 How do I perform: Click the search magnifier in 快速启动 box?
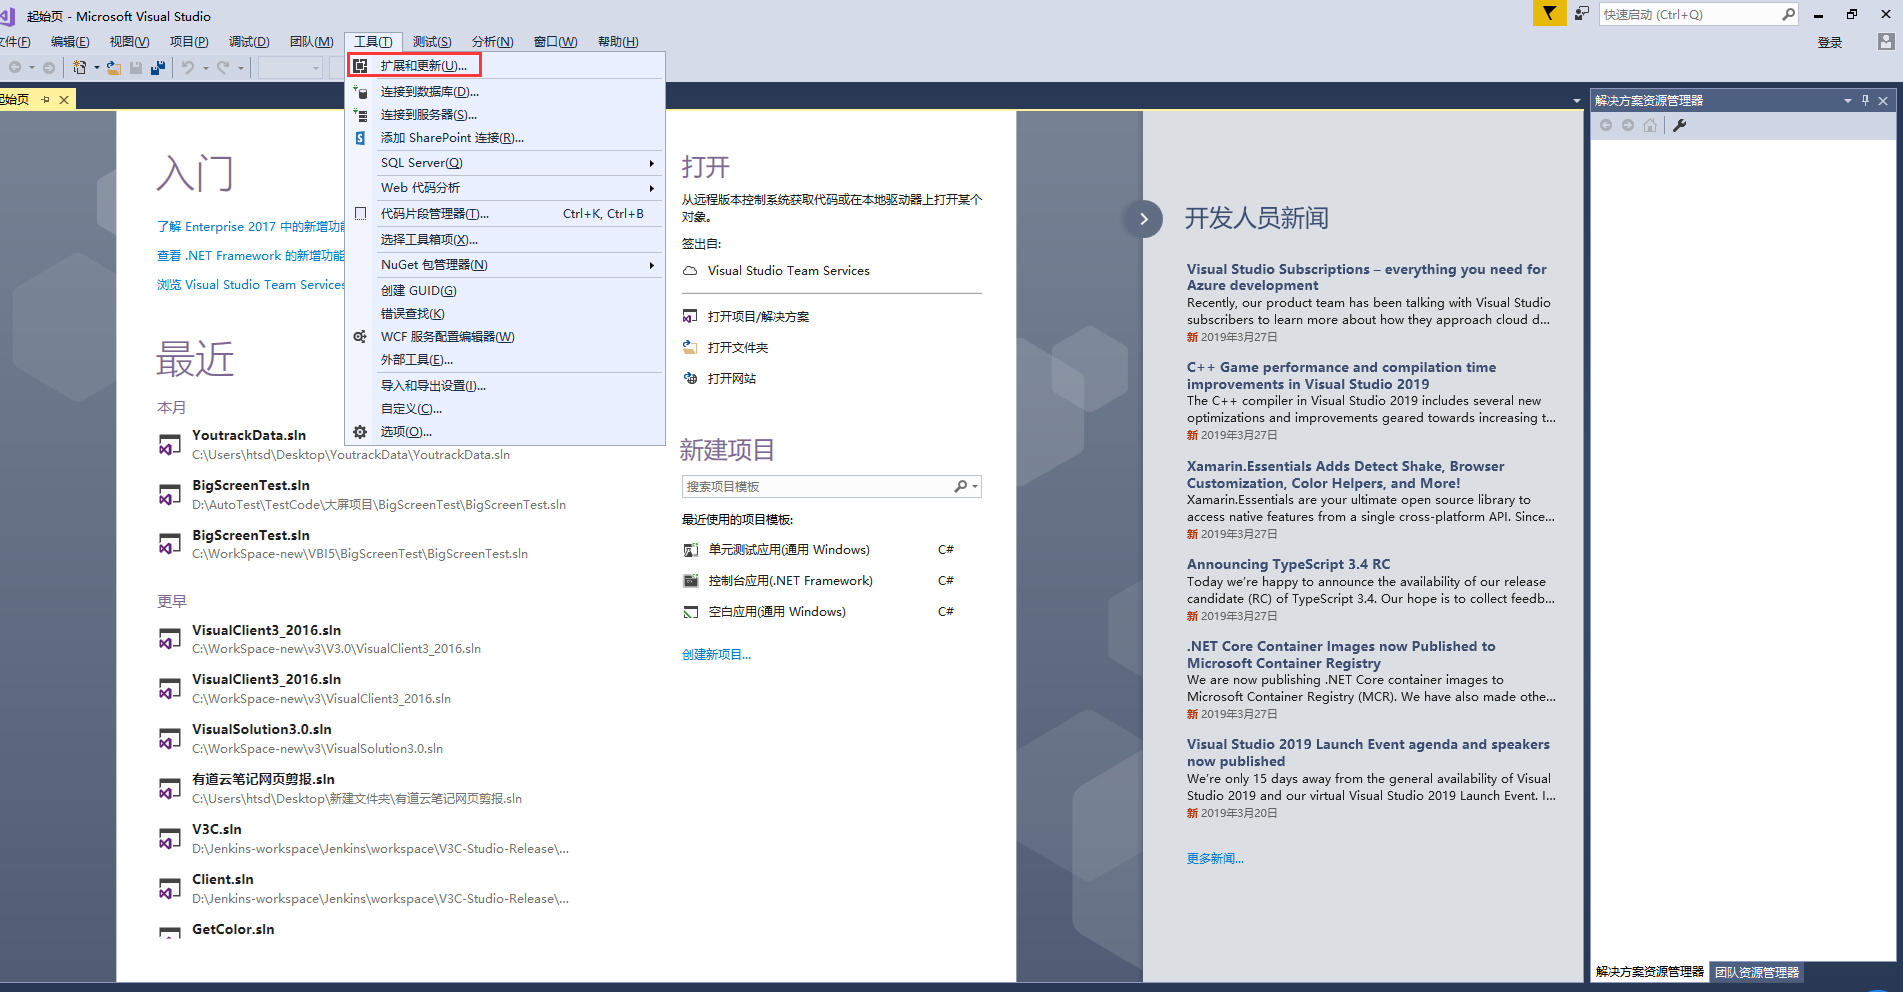pos(1788,14)
